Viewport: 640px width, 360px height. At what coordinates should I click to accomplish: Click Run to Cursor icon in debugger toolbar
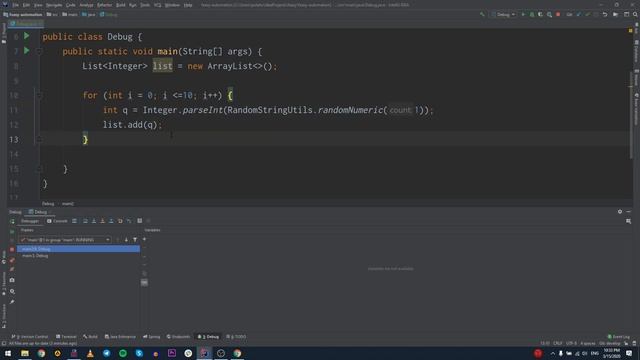coord(129,221)
